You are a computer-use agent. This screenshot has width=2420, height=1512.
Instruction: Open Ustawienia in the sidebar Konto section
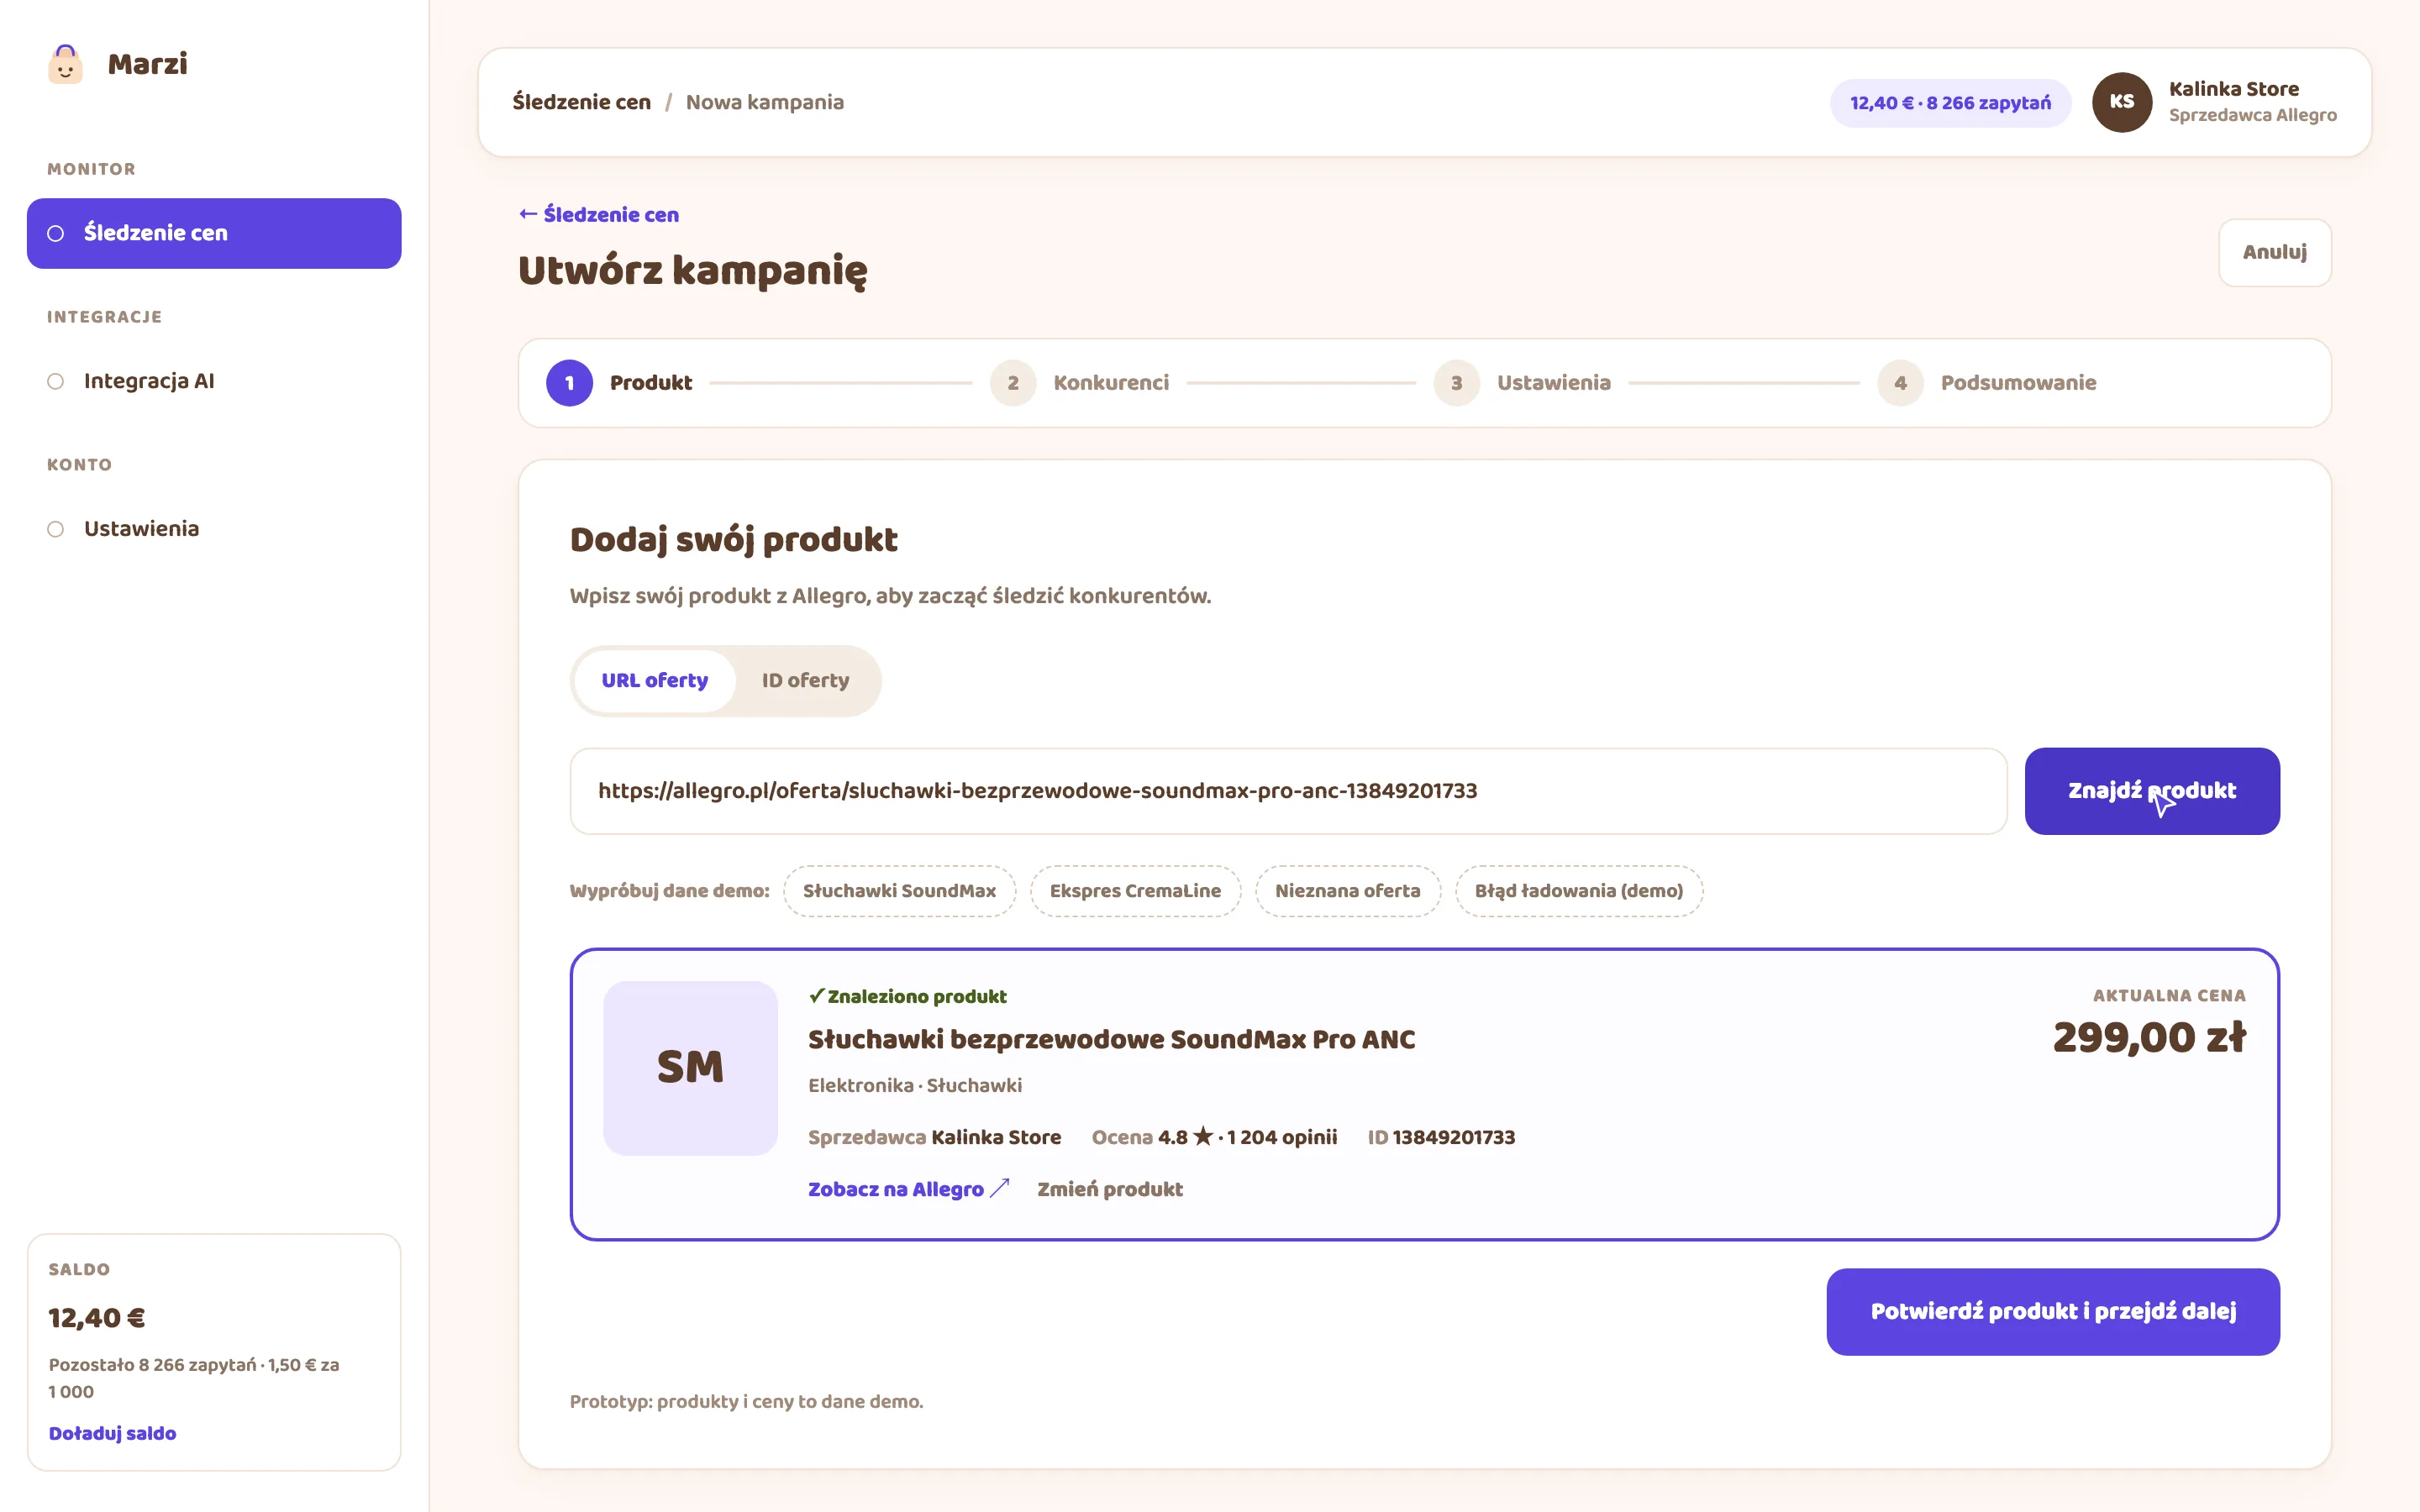click(x=214, y=529)
